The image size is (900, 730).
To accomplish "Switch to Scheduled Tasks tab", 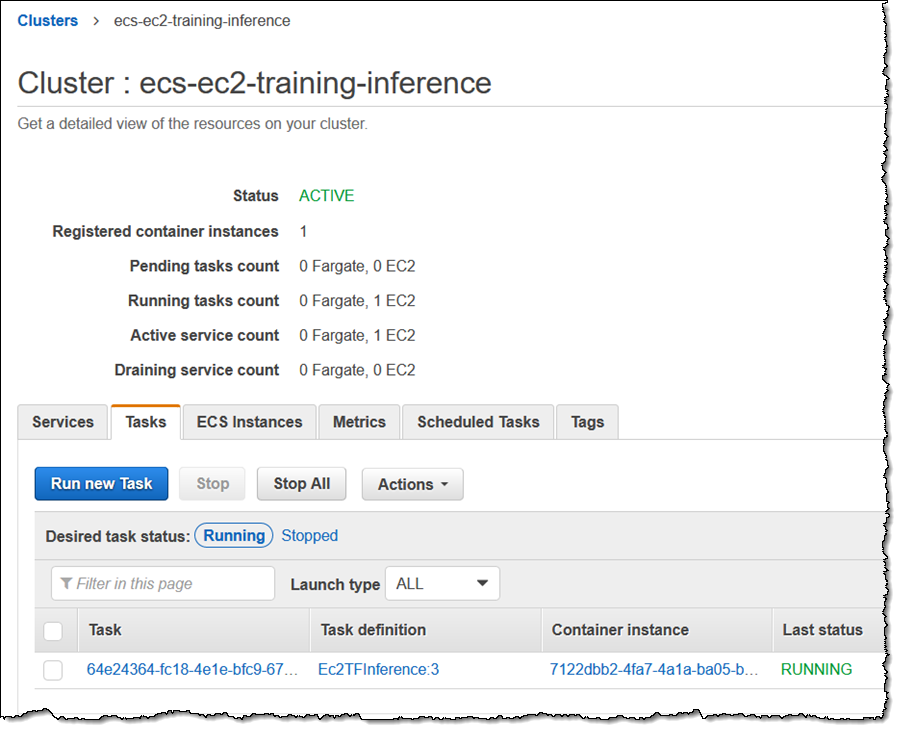I will click(478, 422).
